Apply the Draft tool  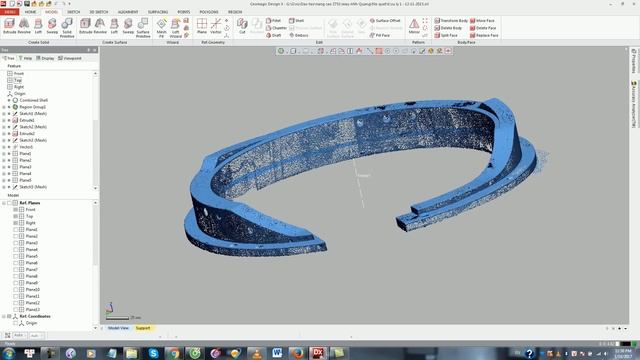click(273, 35)
